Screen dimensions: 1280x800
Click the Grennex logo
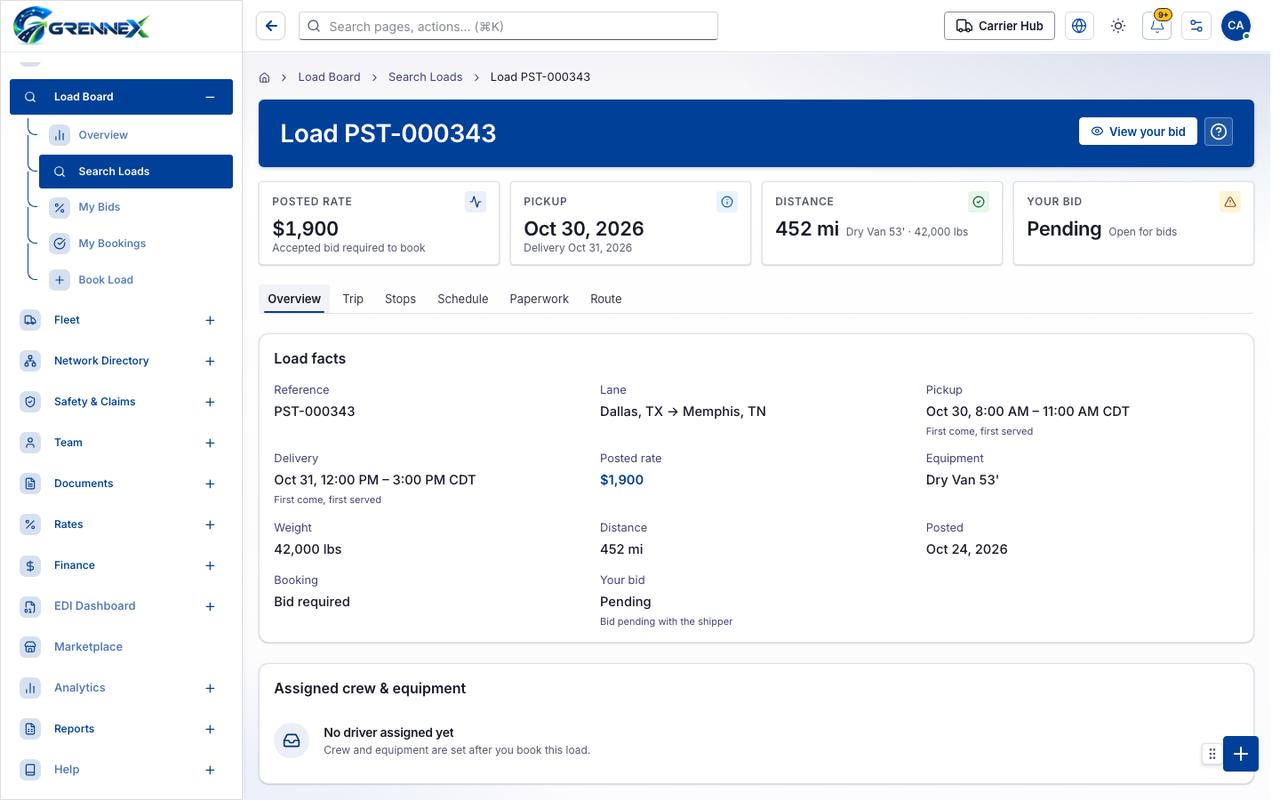click(x=81, y=25)
